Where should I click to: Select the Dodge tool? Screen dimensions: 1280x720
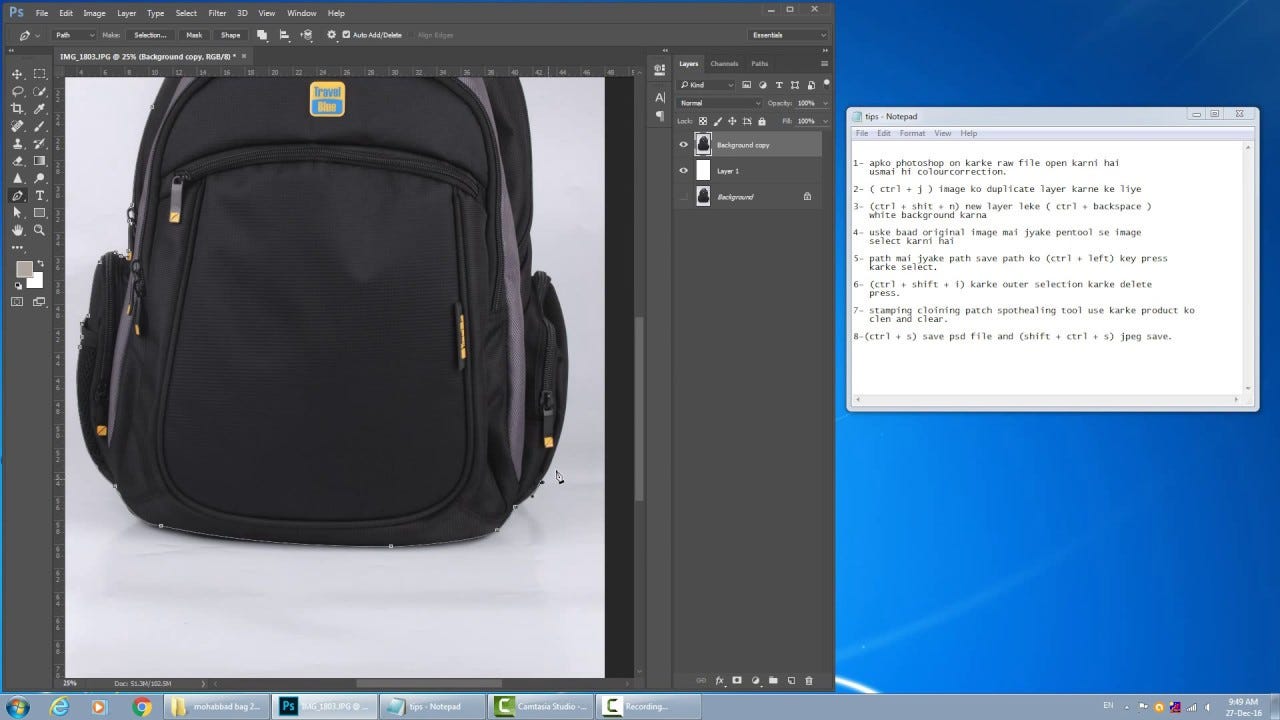coord(40,178)
